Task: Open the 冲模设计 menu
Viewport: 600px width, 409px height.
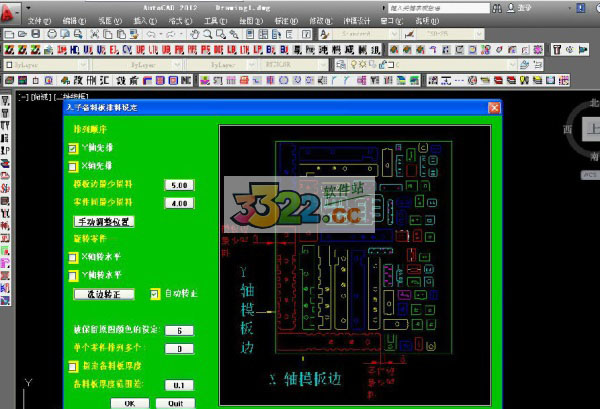Action: click(x=357, y=21)
